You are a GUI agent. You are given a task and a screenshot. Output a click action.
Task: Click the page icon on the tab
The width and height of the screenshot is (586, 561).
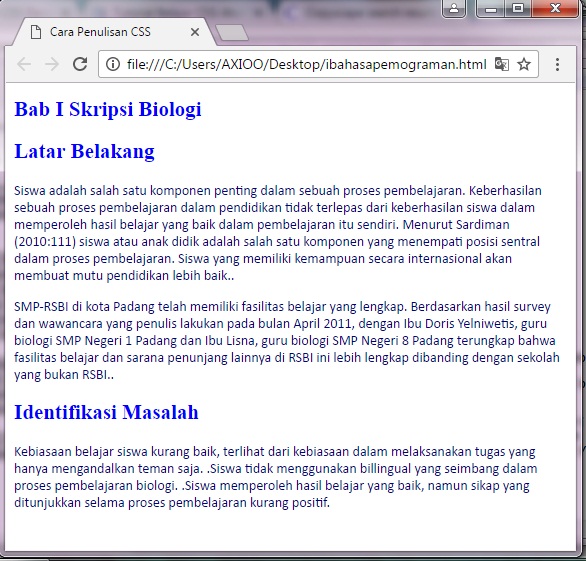(36, 32)
